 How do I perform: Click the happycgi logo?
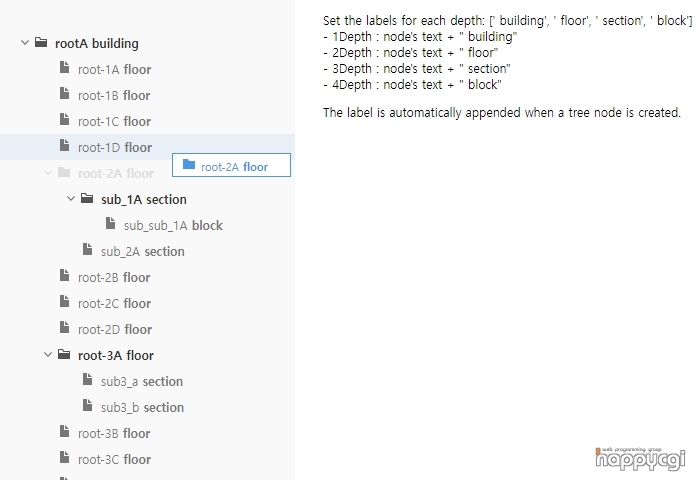pyautogui.click(x=641, y=459)
